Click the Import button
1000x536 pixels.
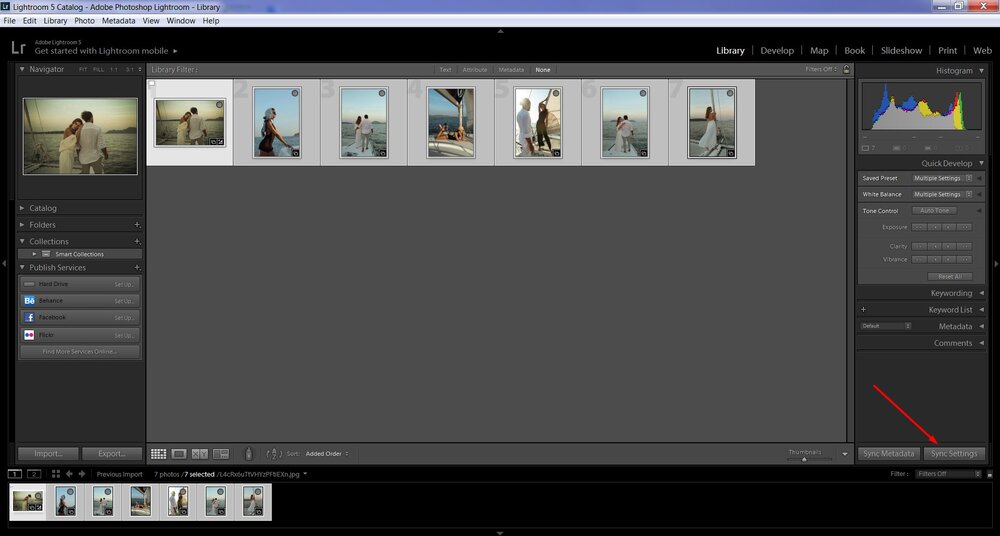click(48, 454)
